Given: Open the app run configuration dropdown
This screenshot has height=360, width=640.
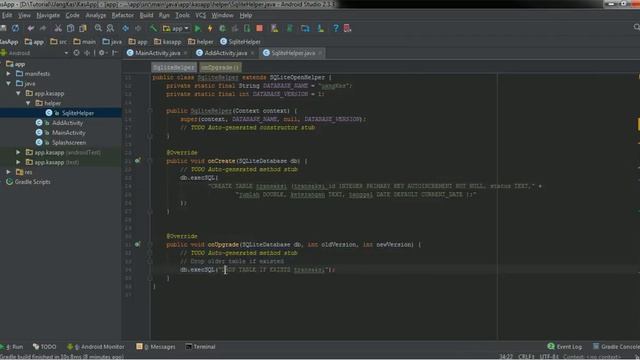Looking at the screenshot, I should point(176,28).
